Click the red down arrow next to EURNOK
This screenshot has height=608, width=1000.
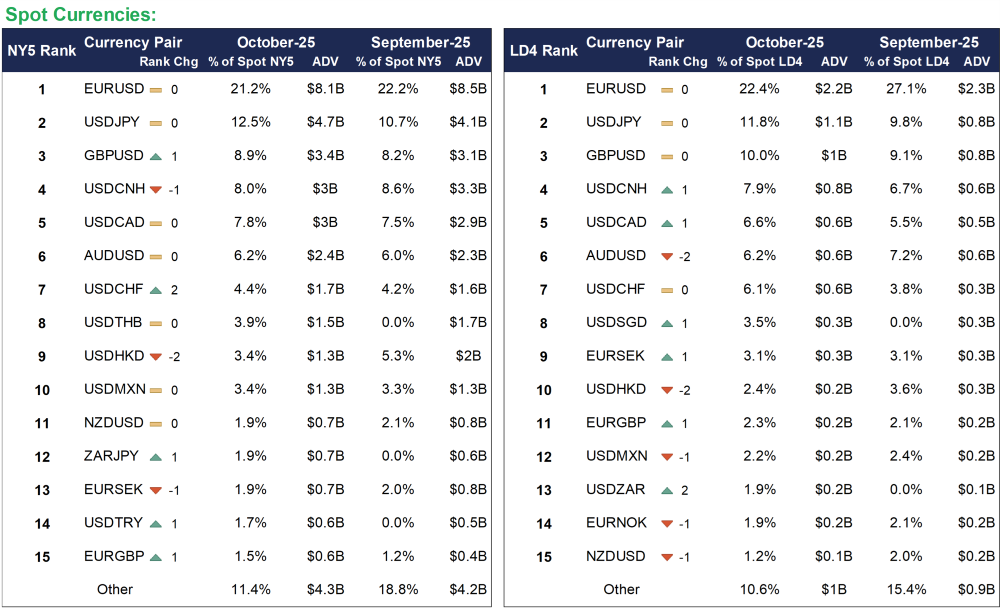(x=666, y=523)
